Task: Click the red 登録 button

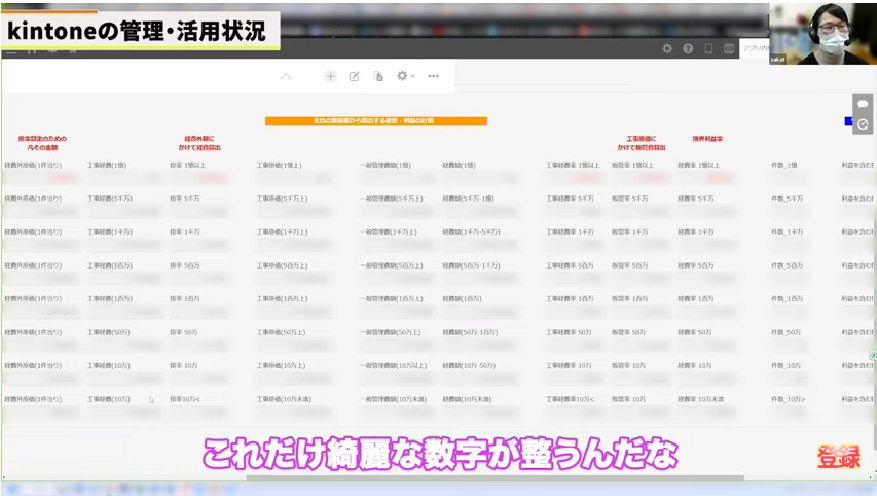Action: pos(838,458)
